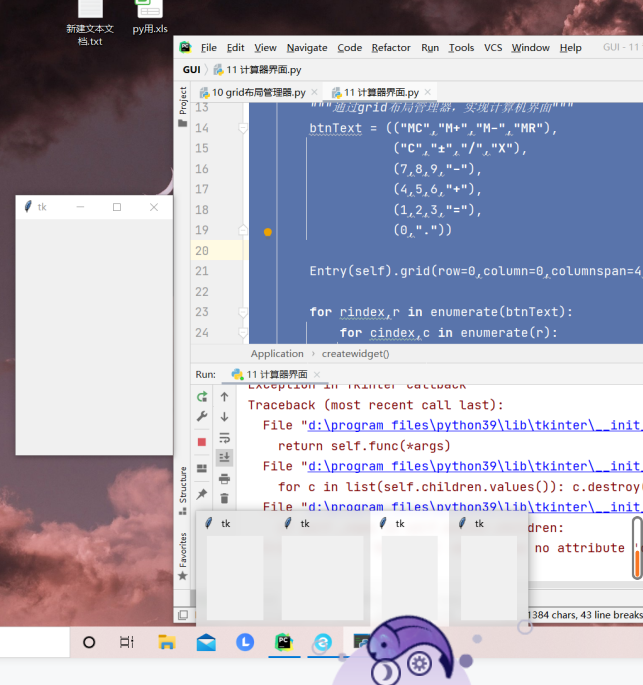Viewport: 643px width, 685px height.
Task: Open the Refactor menu
Action: click(391, 48)
